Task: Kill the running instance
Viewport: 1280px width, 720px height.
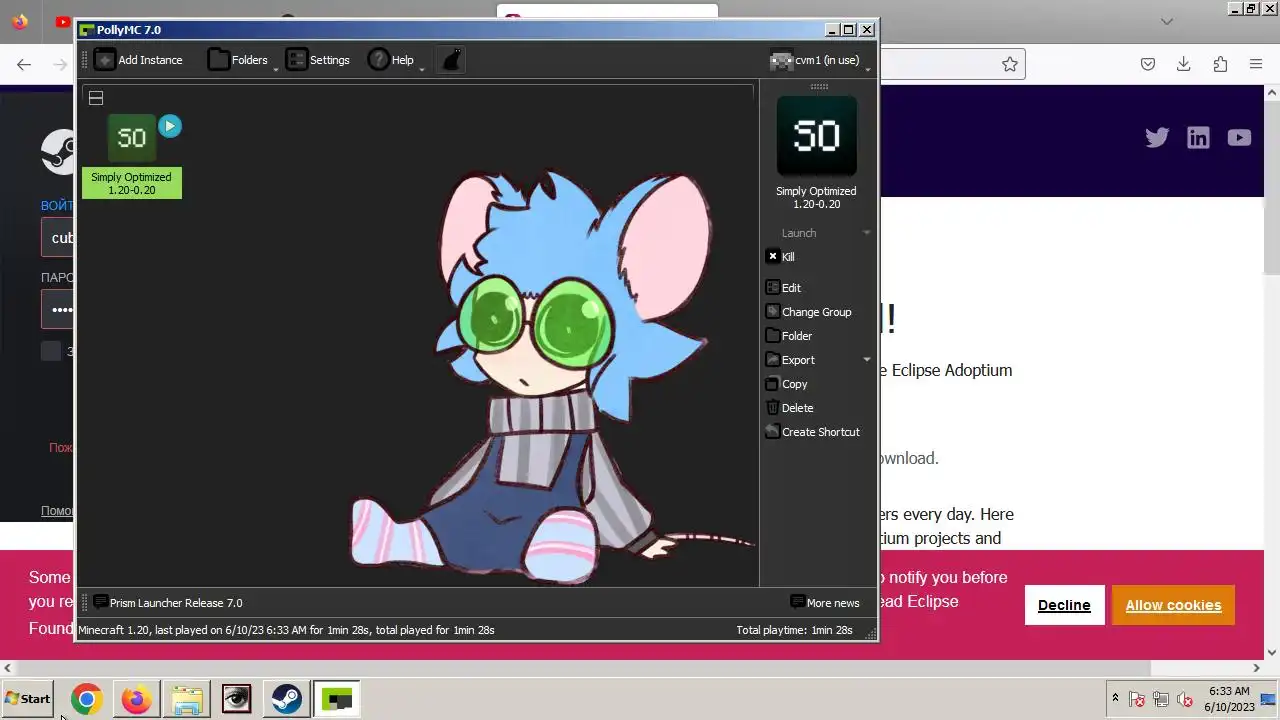Action: click(x=781, y=257)
